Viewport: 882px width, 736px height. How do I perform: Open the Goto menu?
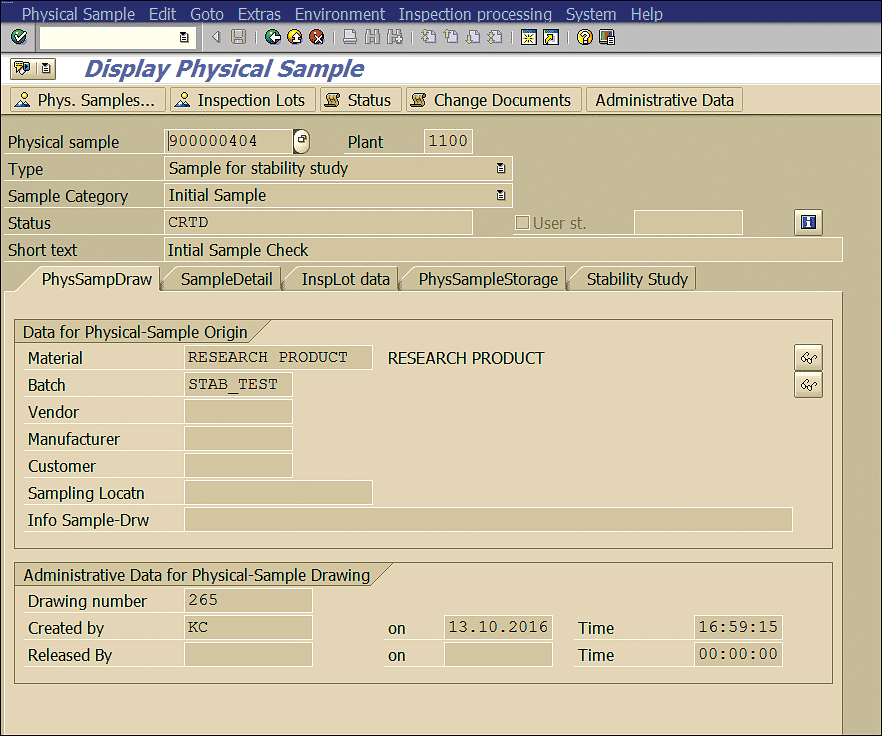pyautogui.click(x=207, y=14)
